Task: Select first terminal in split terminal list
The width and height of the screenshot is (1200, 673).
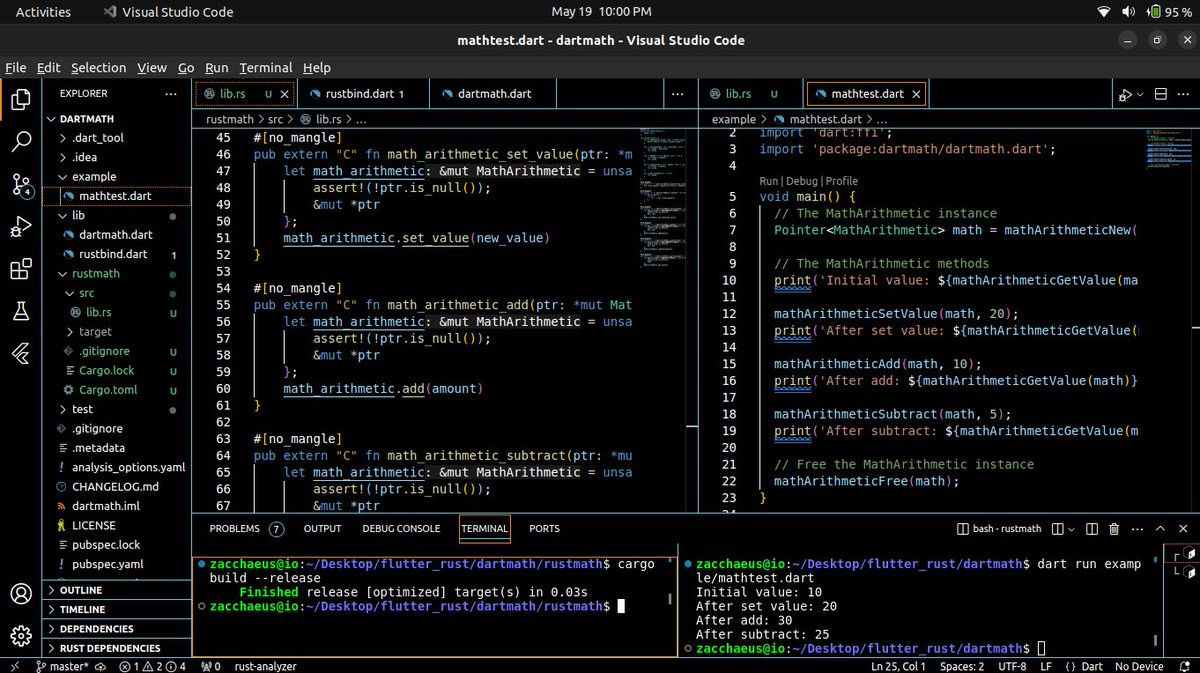Action: 1180,553
